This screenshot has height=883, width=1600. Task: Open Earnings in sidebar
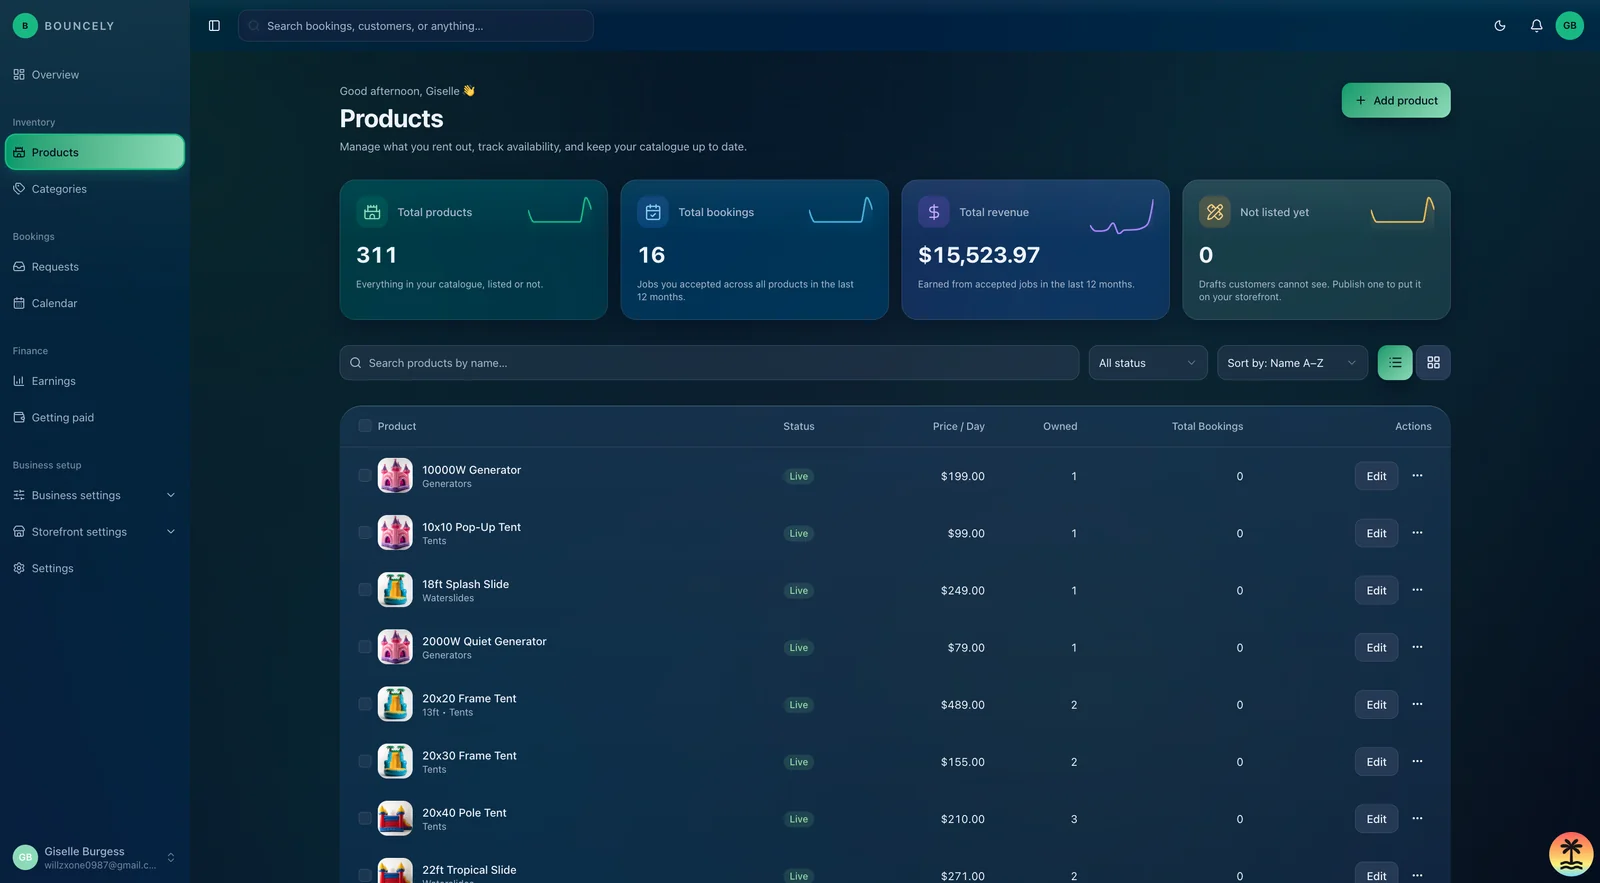click(x=94, y=381)
